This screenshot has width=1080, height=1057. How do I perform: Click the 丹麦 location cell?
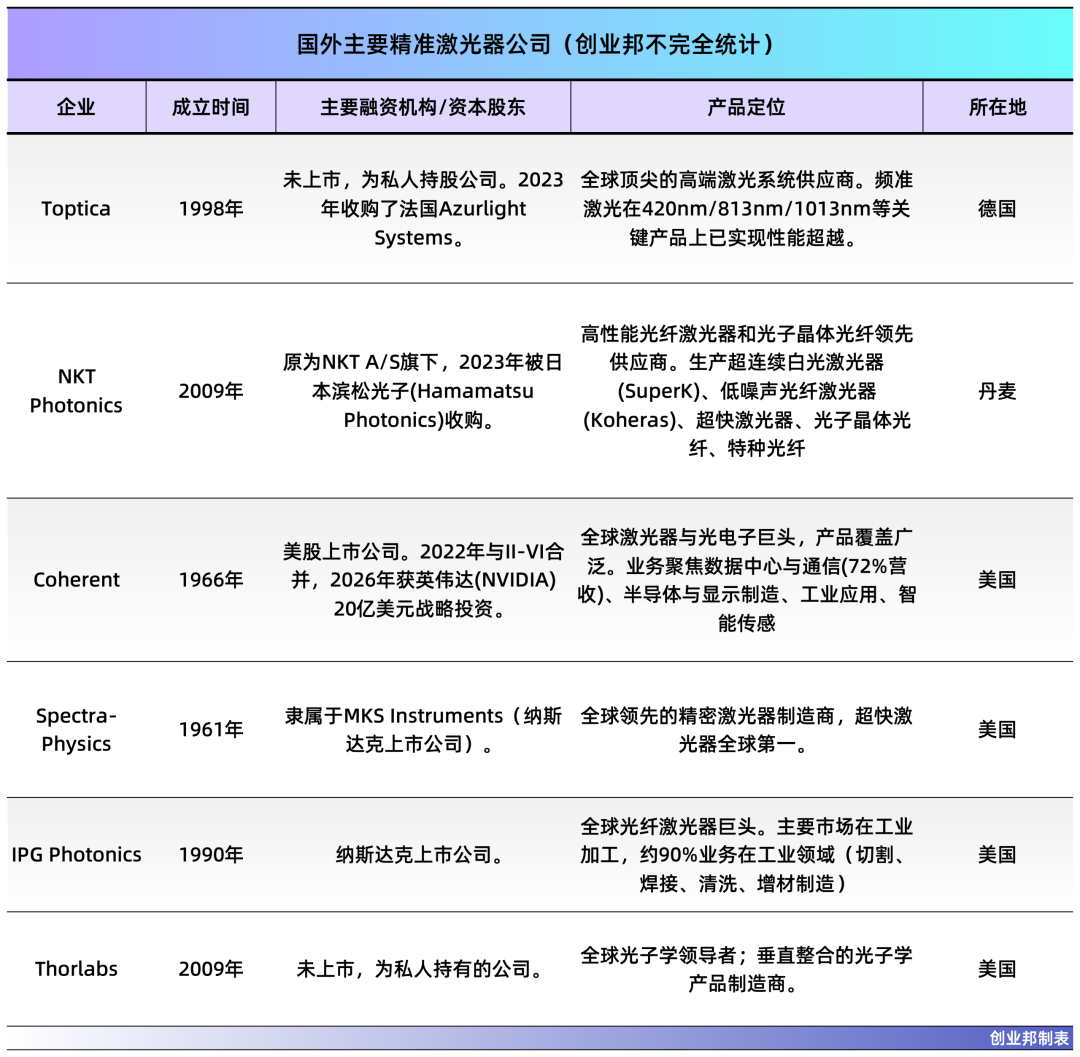(x=997, y=391)
